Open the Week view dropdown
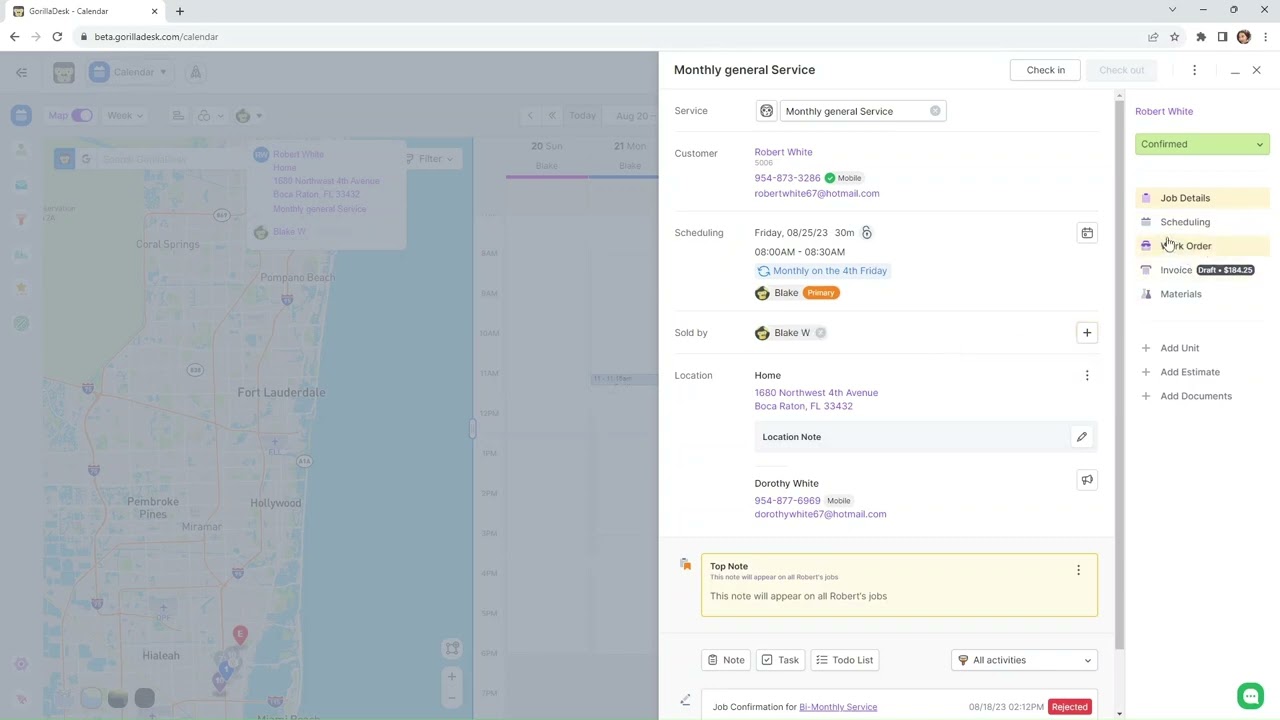Viewport: 1280px width, 720px height. click(125, 116)
